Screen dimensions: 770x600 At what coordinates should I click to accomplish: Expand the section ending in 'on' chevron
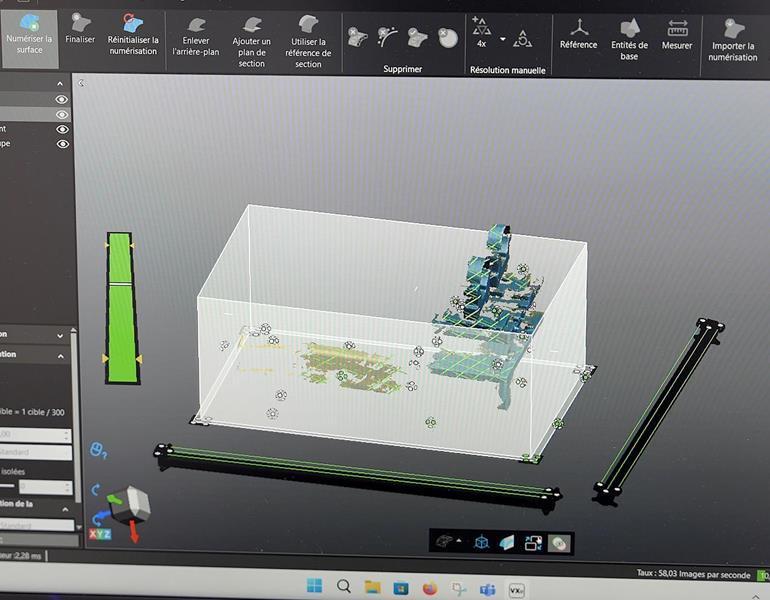pyautogui.click(x=60, y=336)
